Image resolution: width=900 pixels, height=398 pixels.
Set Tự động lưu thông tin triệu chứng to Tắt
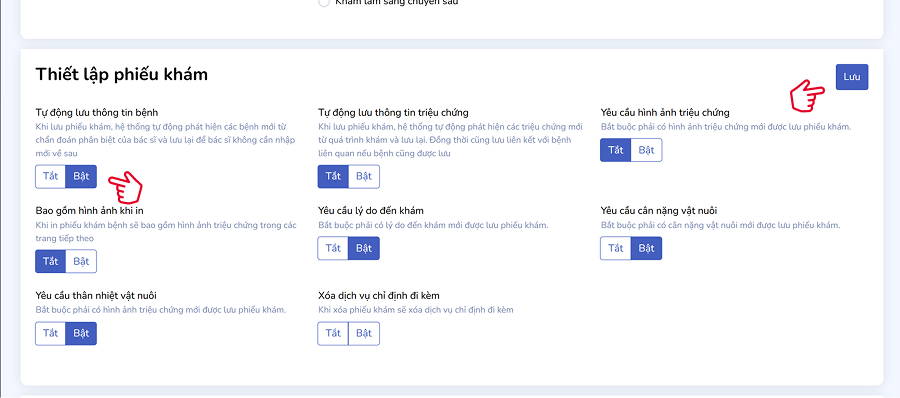coord(333,176)
